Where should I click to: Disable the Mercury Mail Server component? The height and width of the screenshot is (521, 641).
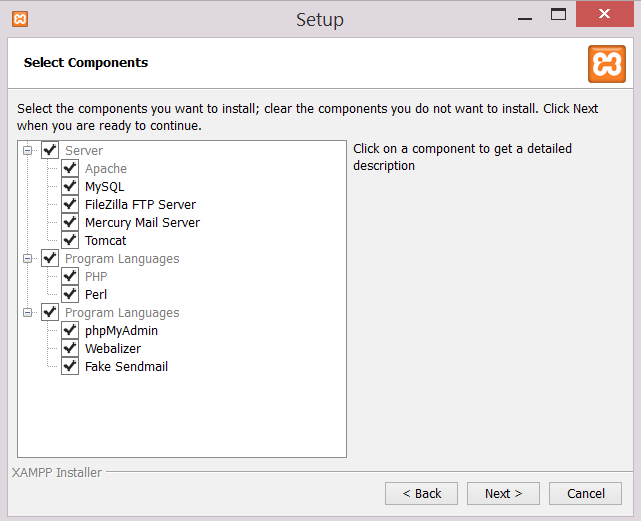click(70, 223)
